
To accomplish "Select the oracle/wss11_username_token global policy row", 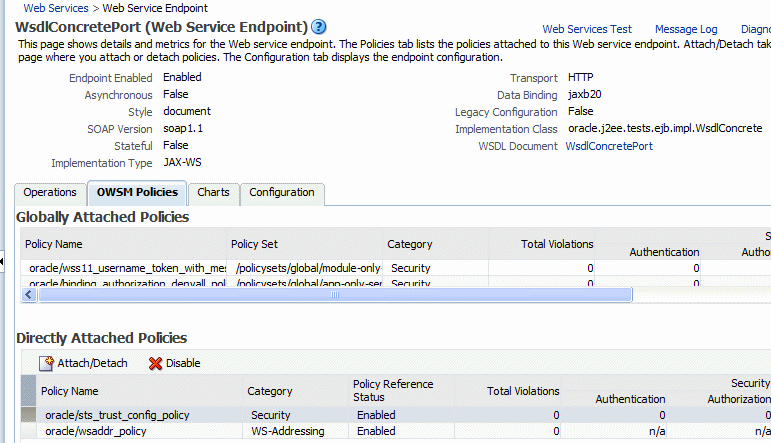I will (x=126, y=268).
